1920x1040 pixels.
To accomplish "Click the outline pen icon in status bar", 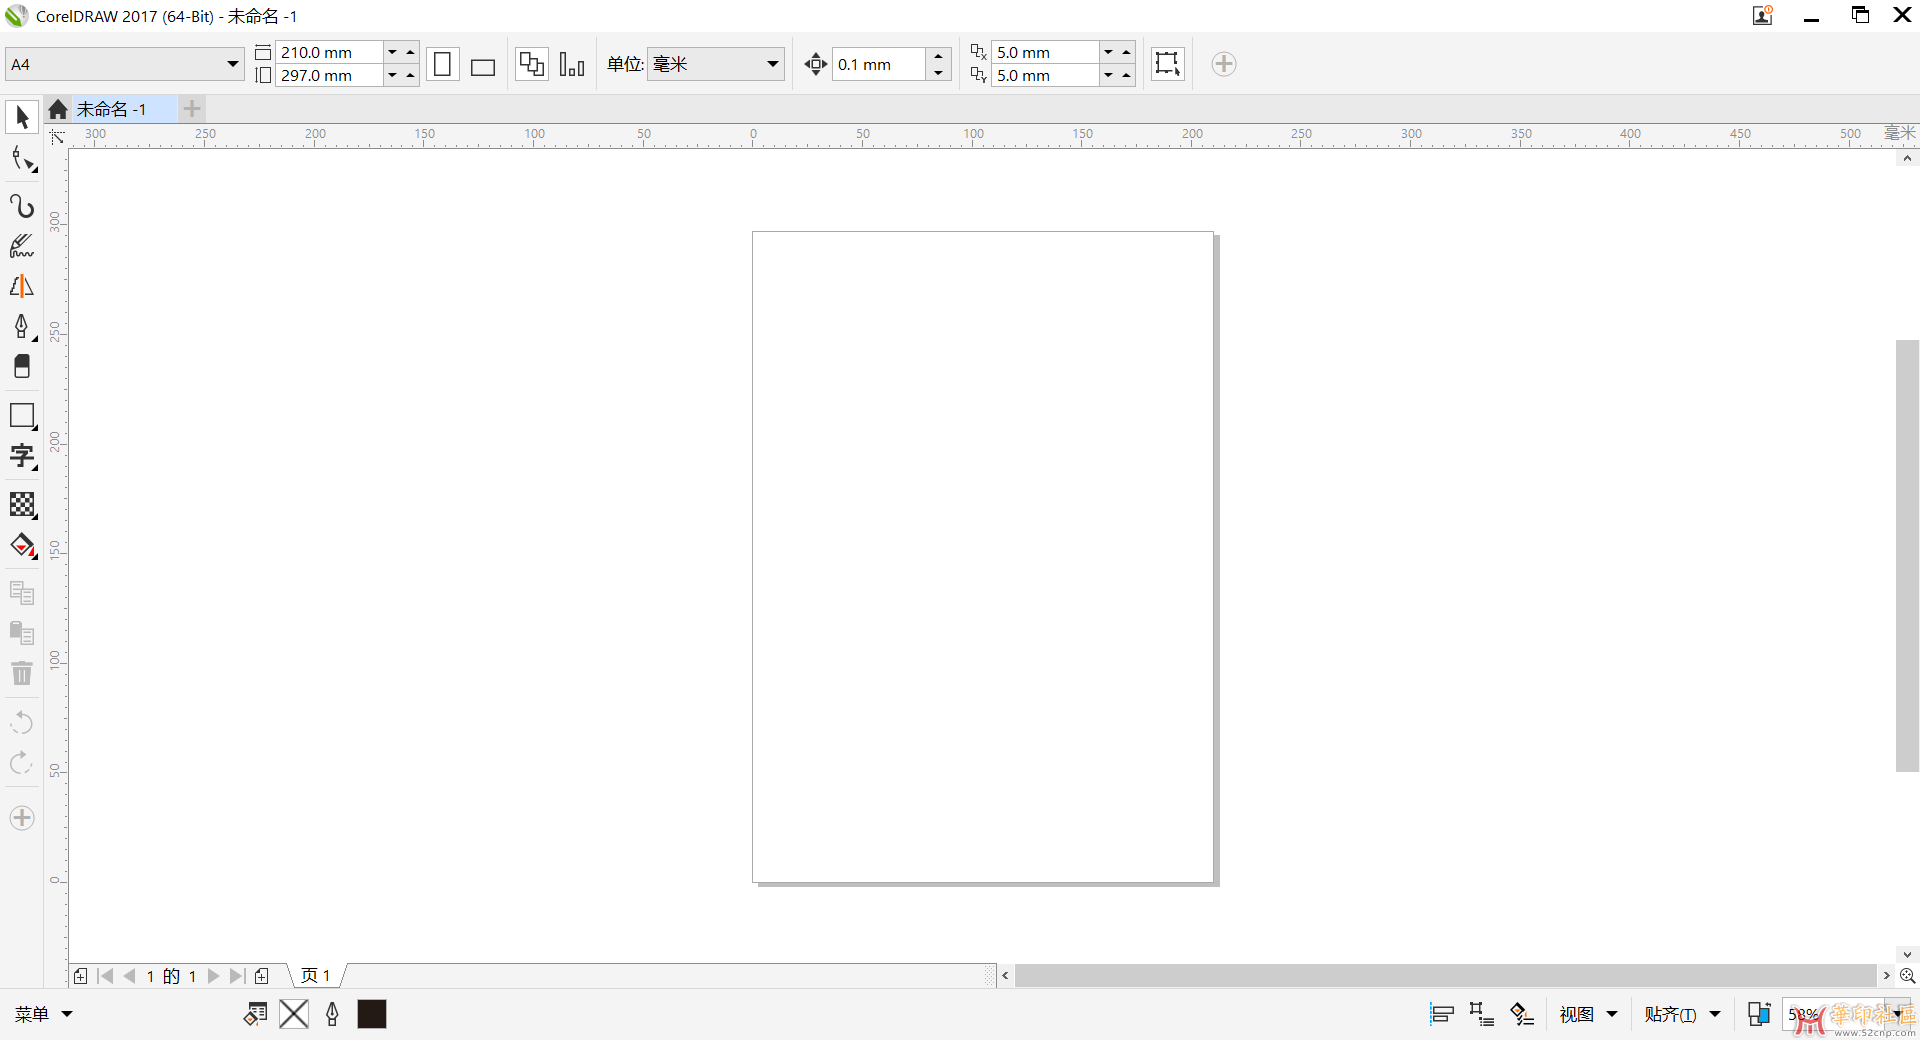I will pyautogui.click(x=333, y=1014).
